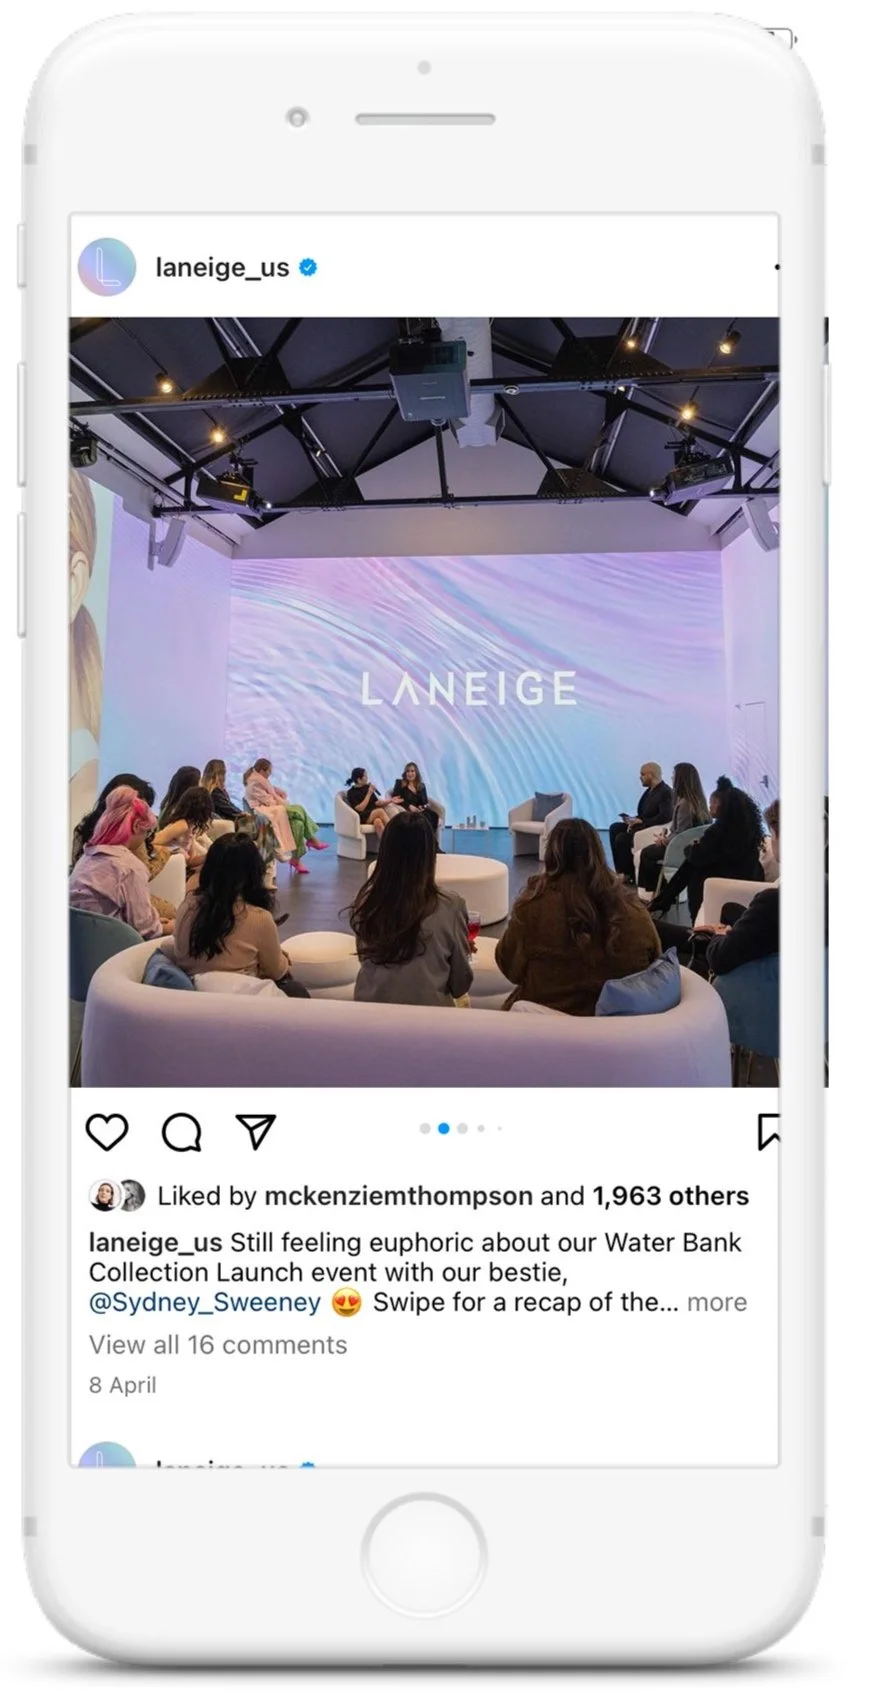Viewport: 886px width, 1693px height.
Task: Select the first carousel dot
Action: [425, 1128]
